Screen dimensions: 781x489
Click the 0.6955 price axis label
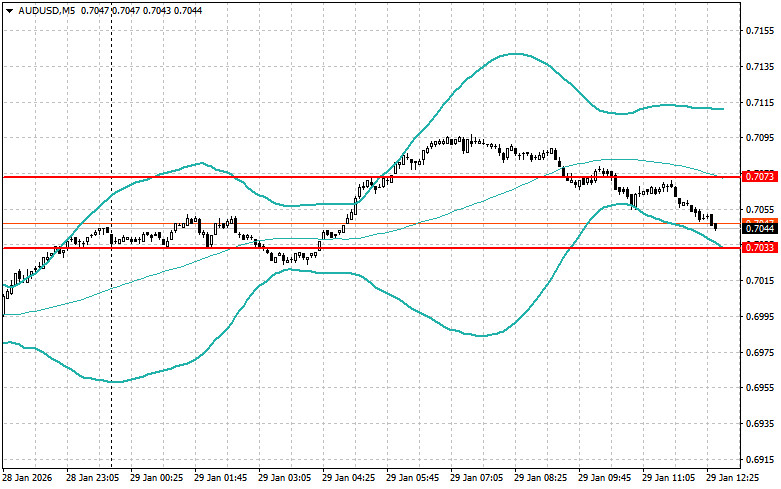click(760, 388)
